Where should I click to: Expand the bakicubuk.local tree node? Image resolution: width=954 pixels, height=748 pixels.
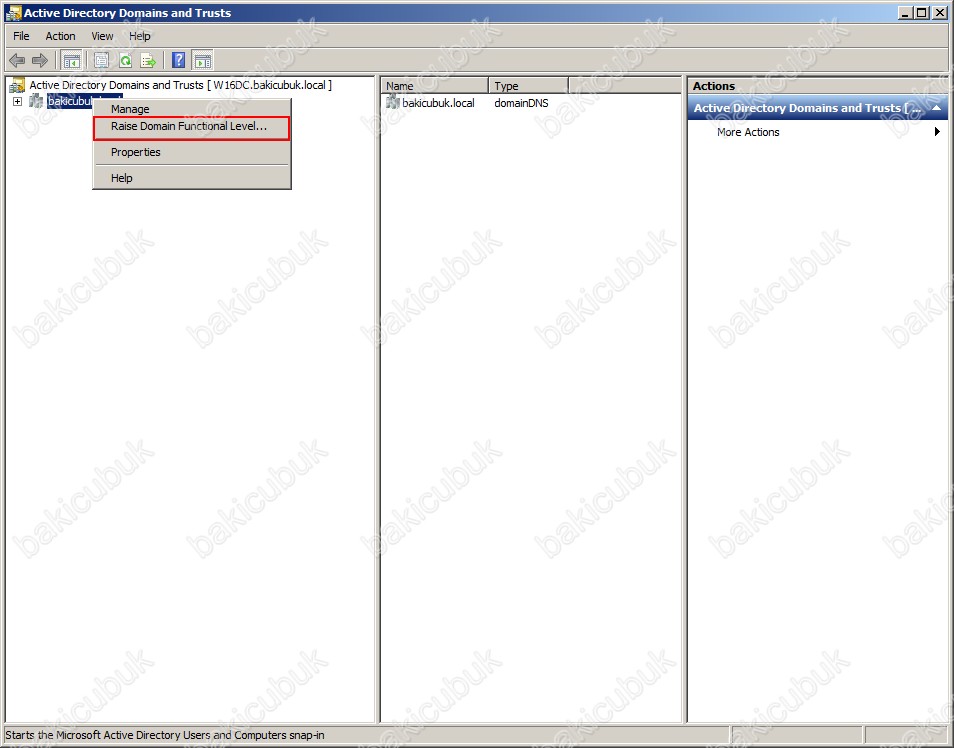tap(18, 102)
